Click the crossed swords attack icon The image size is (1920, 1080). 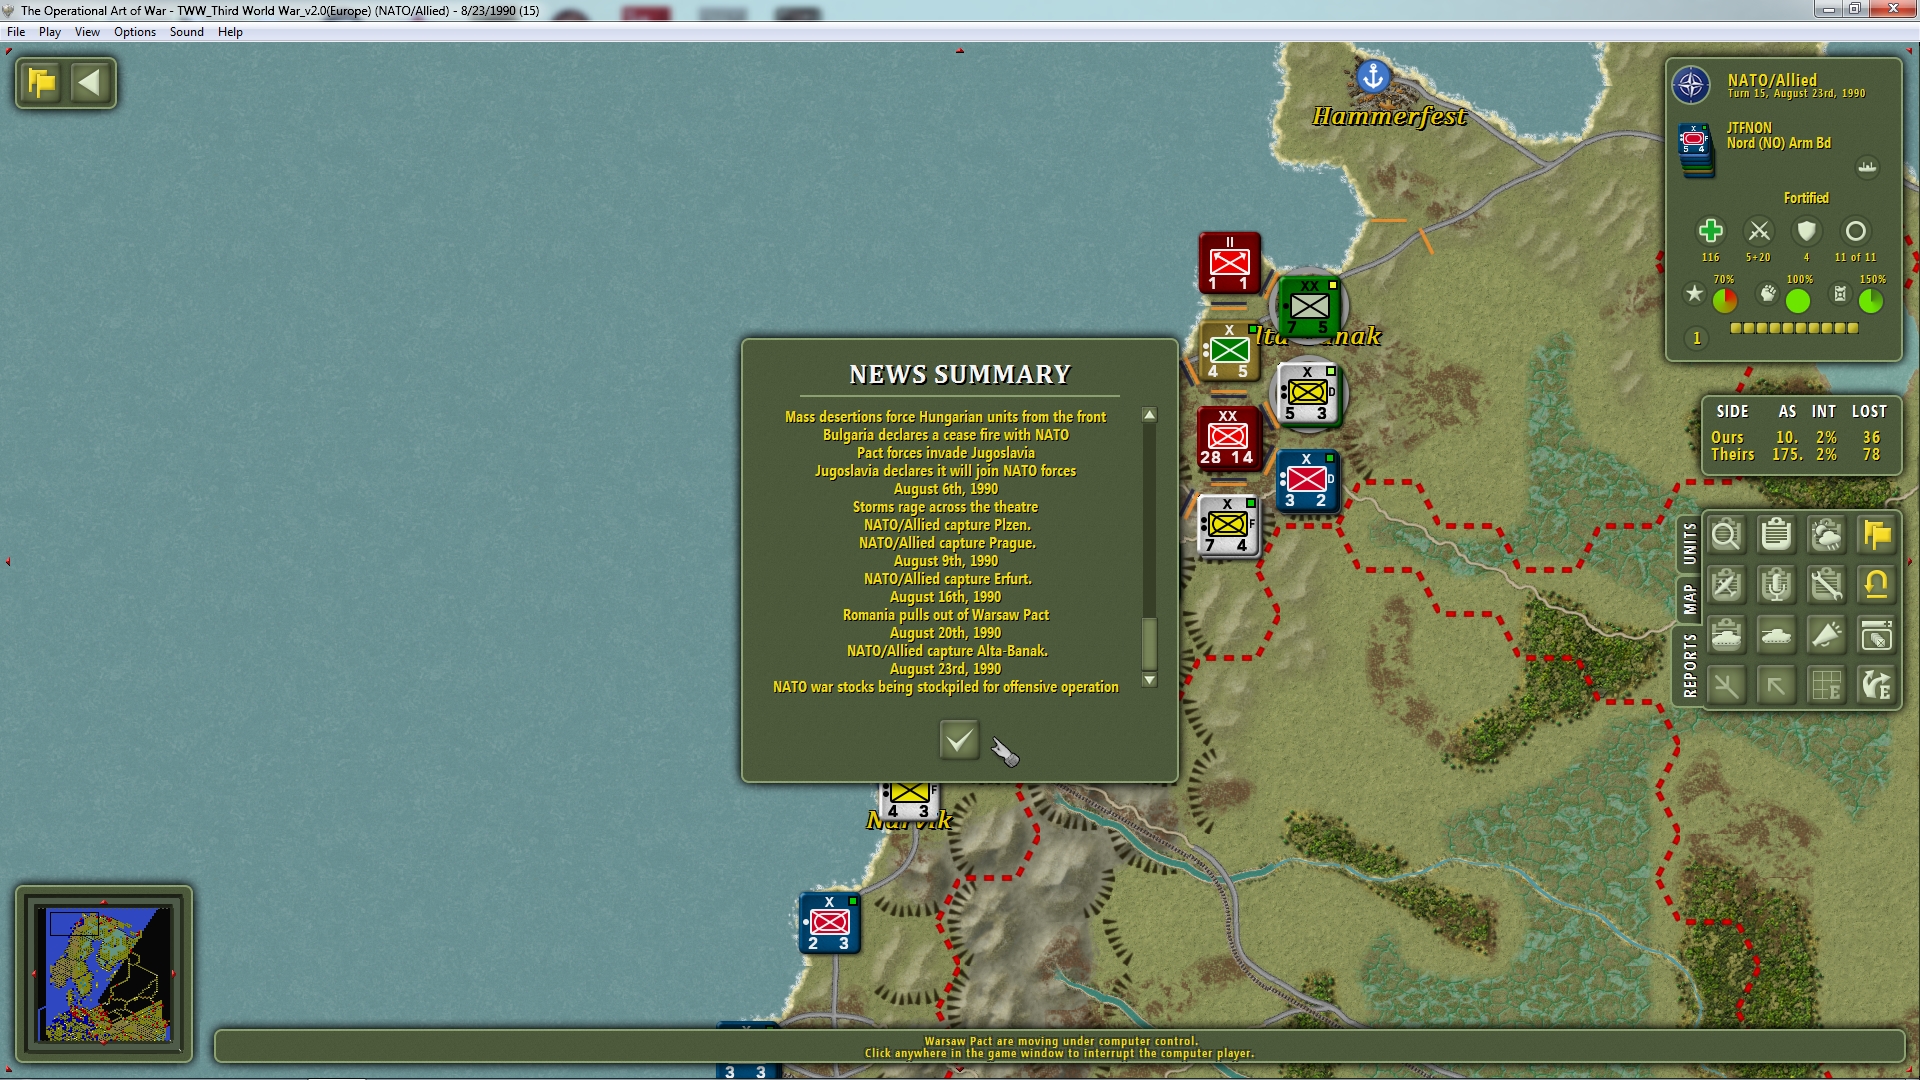coord(1758,231)
